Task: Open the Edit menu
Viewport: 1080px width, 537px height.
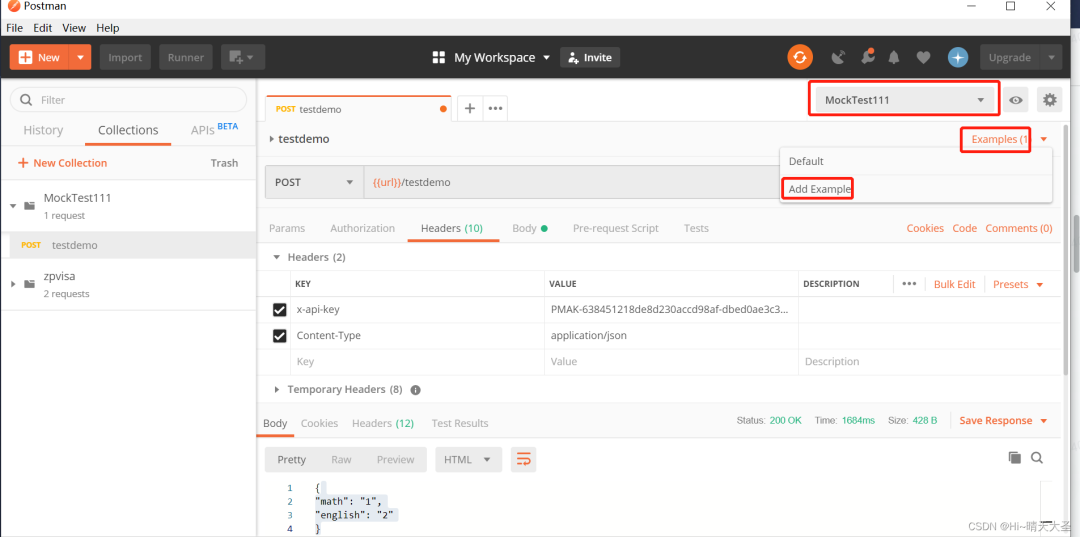Action: coord(43,28)
